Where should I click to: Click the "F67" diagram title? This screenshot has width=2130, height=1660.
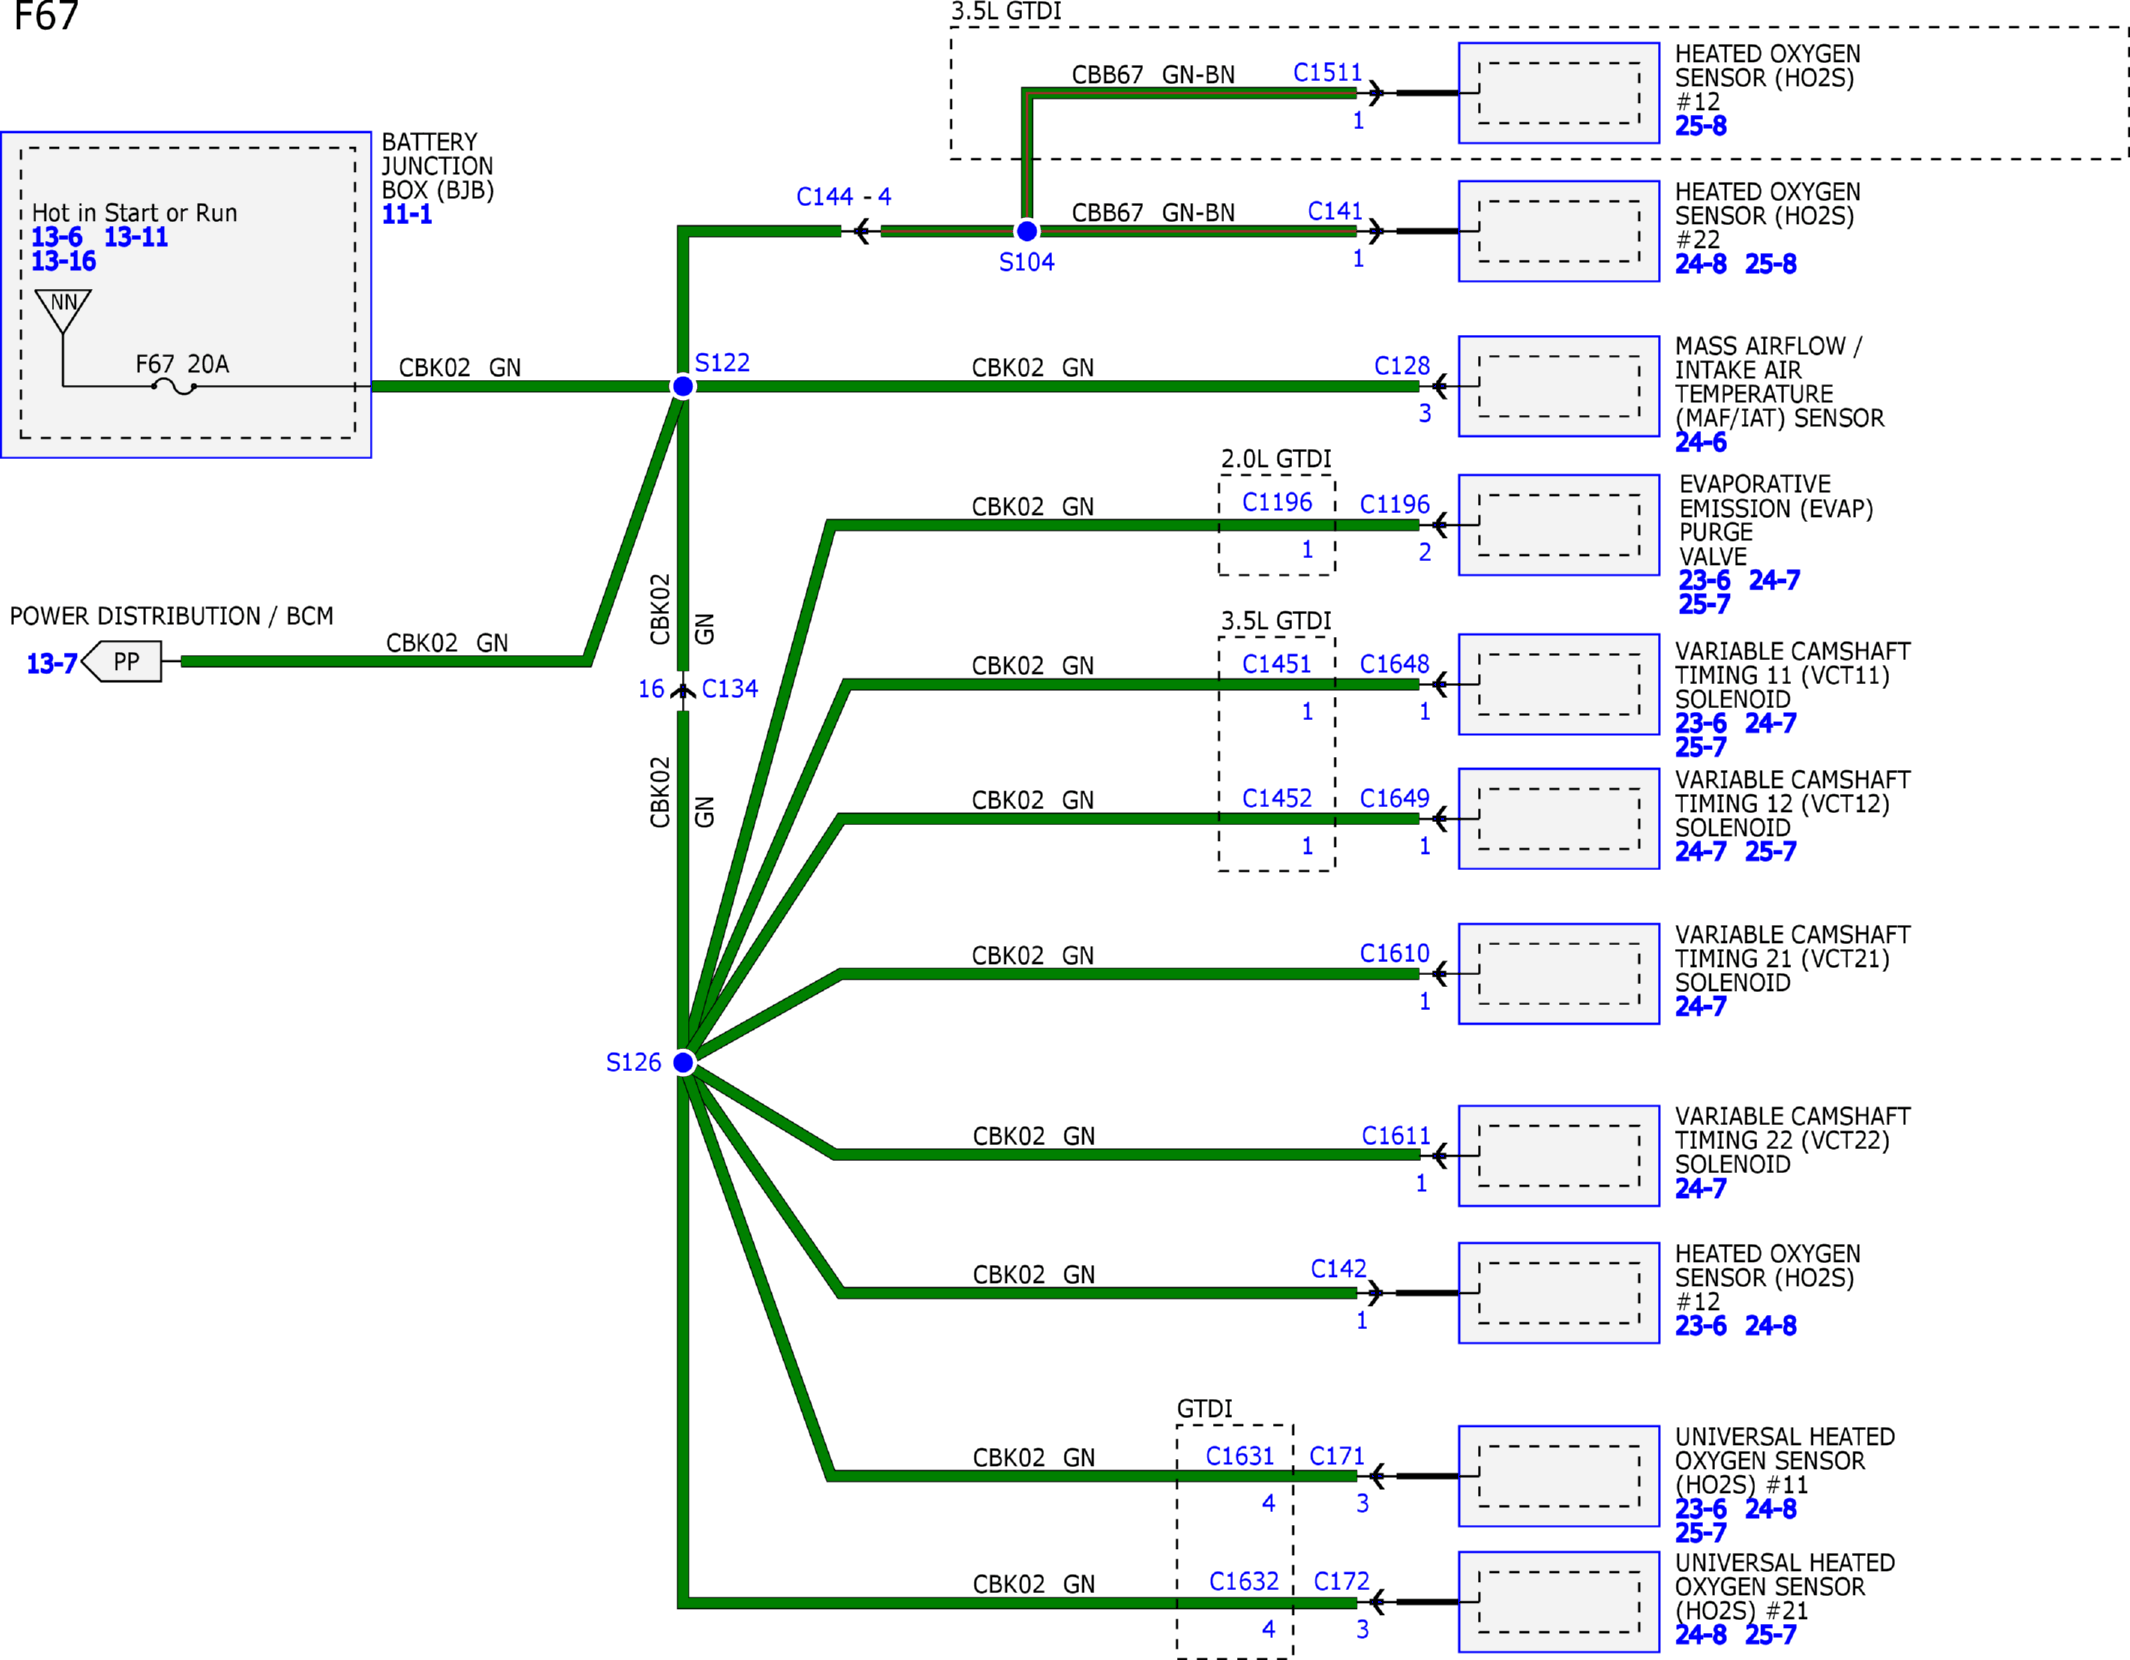[46, 16]
